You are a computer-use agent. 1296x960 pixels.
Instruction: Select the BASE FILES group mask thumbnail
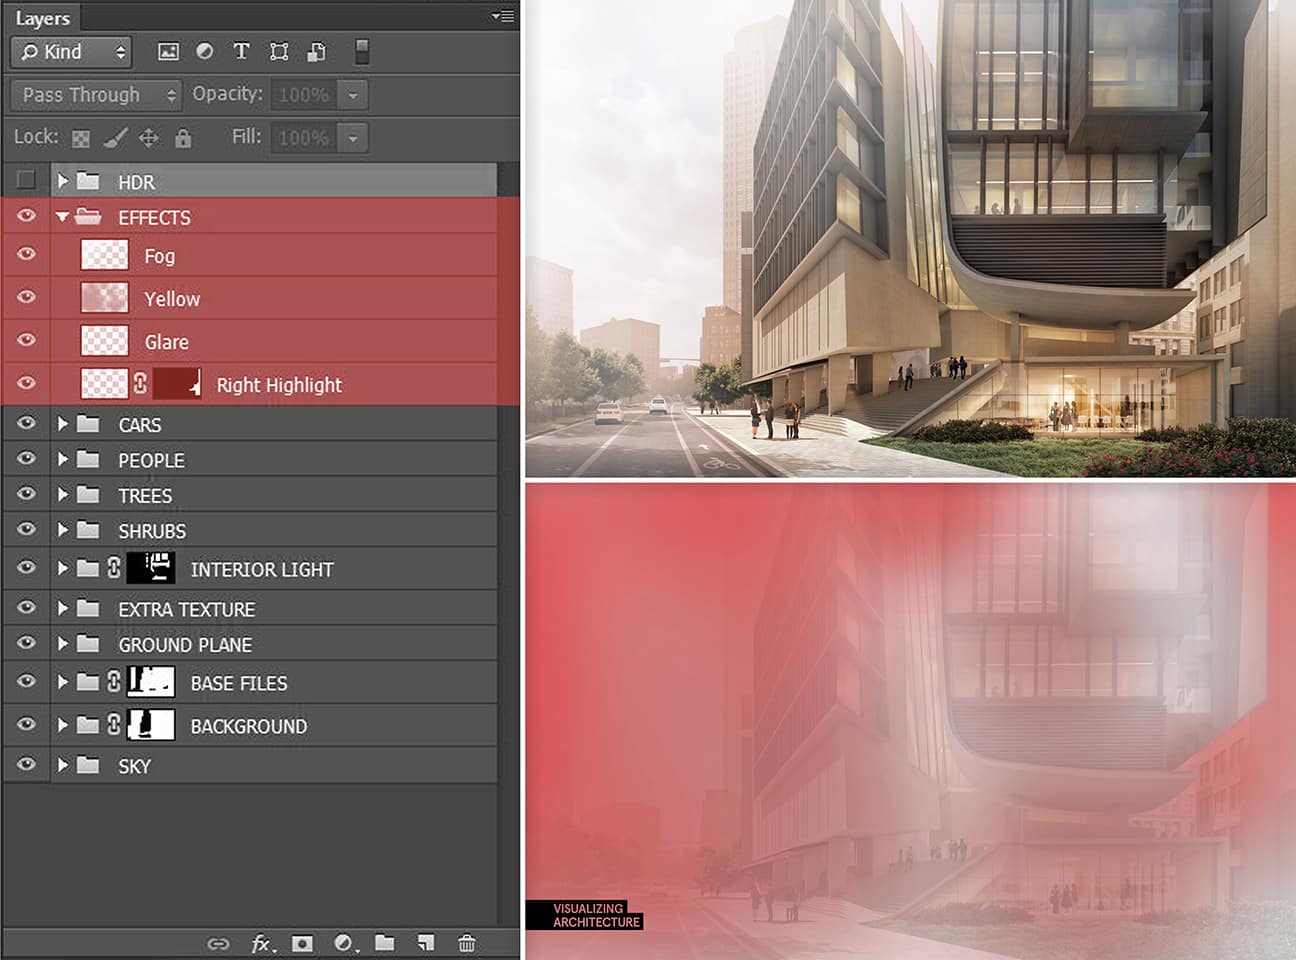click(151, 682)
